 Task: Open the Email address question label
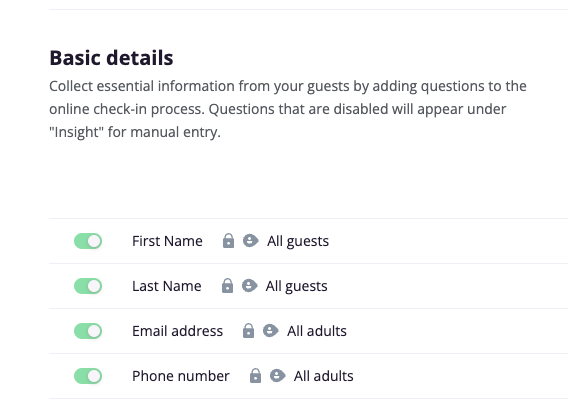coord(178,331)
